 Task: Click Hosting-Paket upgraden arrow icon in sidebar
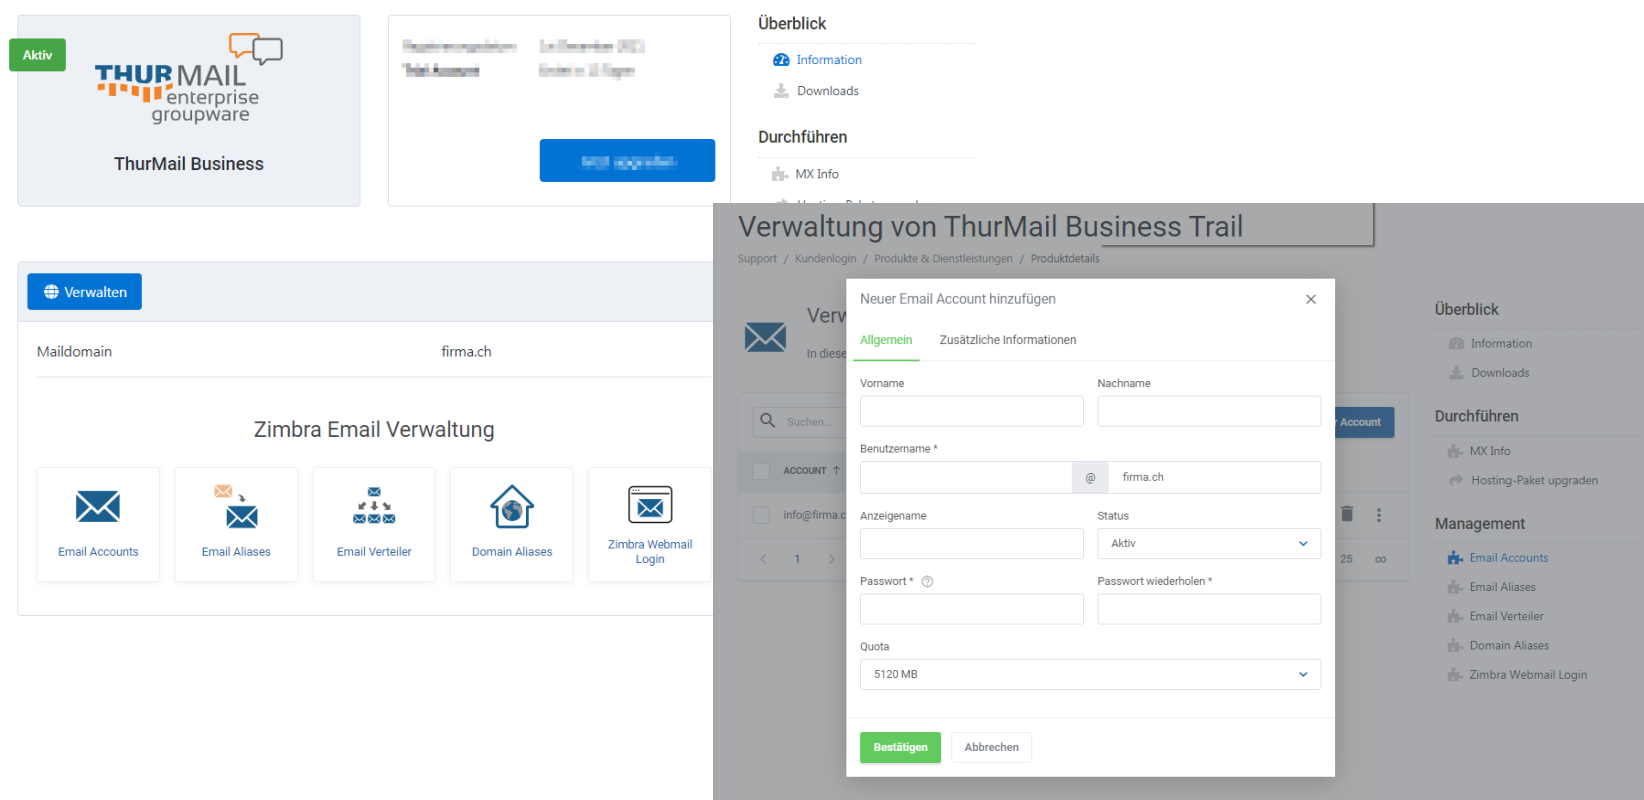(x=1456, y=480)
